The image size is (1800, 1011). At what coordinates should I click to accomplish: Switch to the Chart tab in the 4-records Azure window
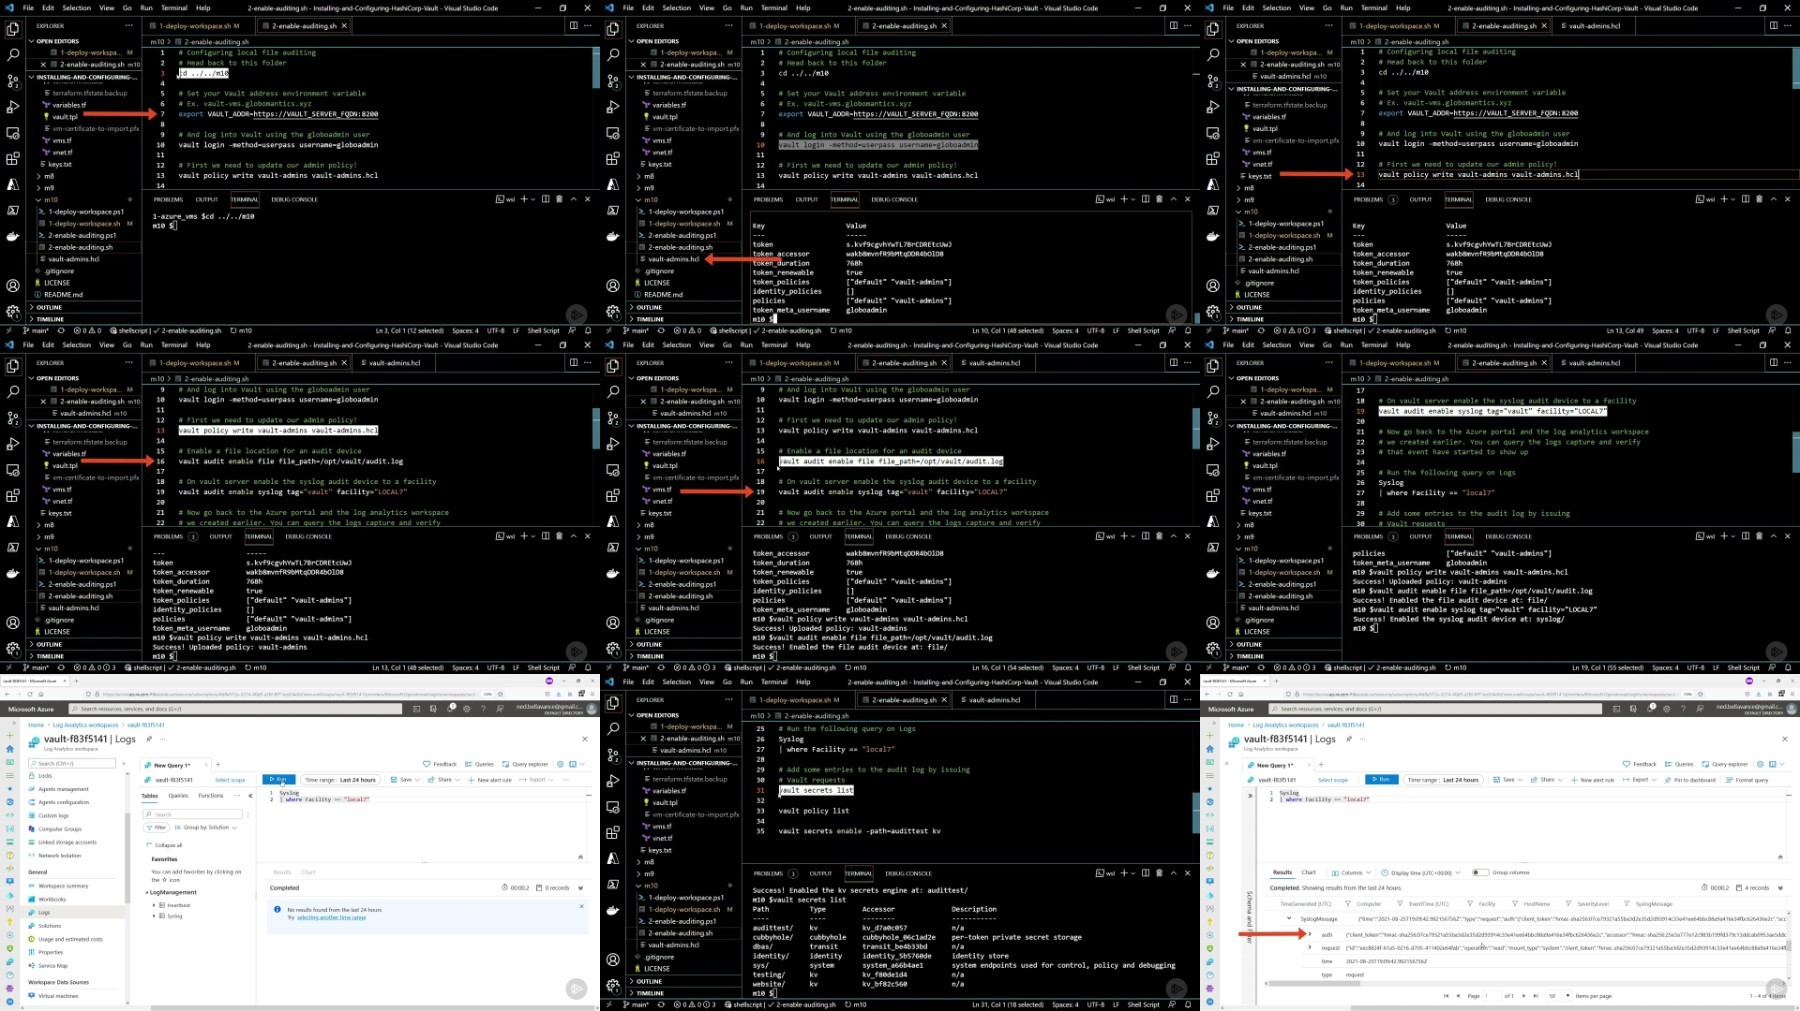tap(1309, 872)
